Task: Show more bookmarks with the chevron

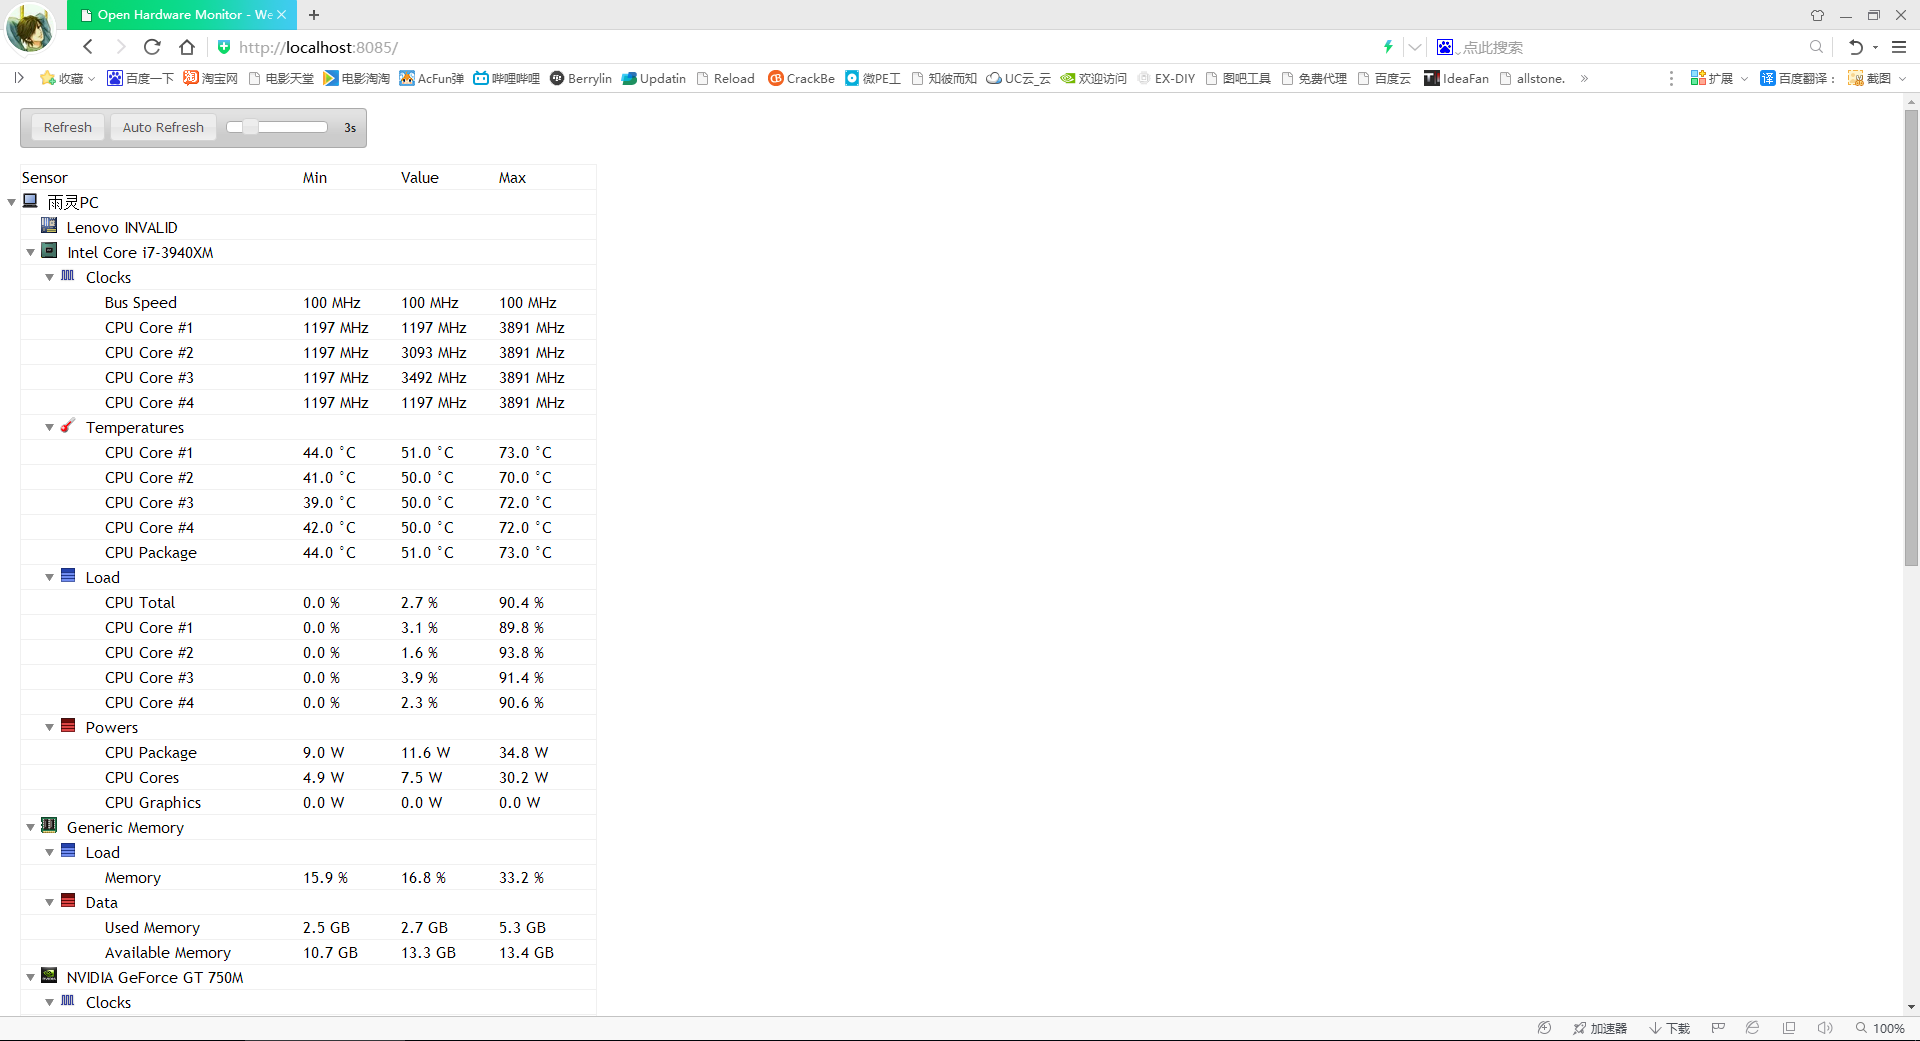Action: tap(1584, 78)
